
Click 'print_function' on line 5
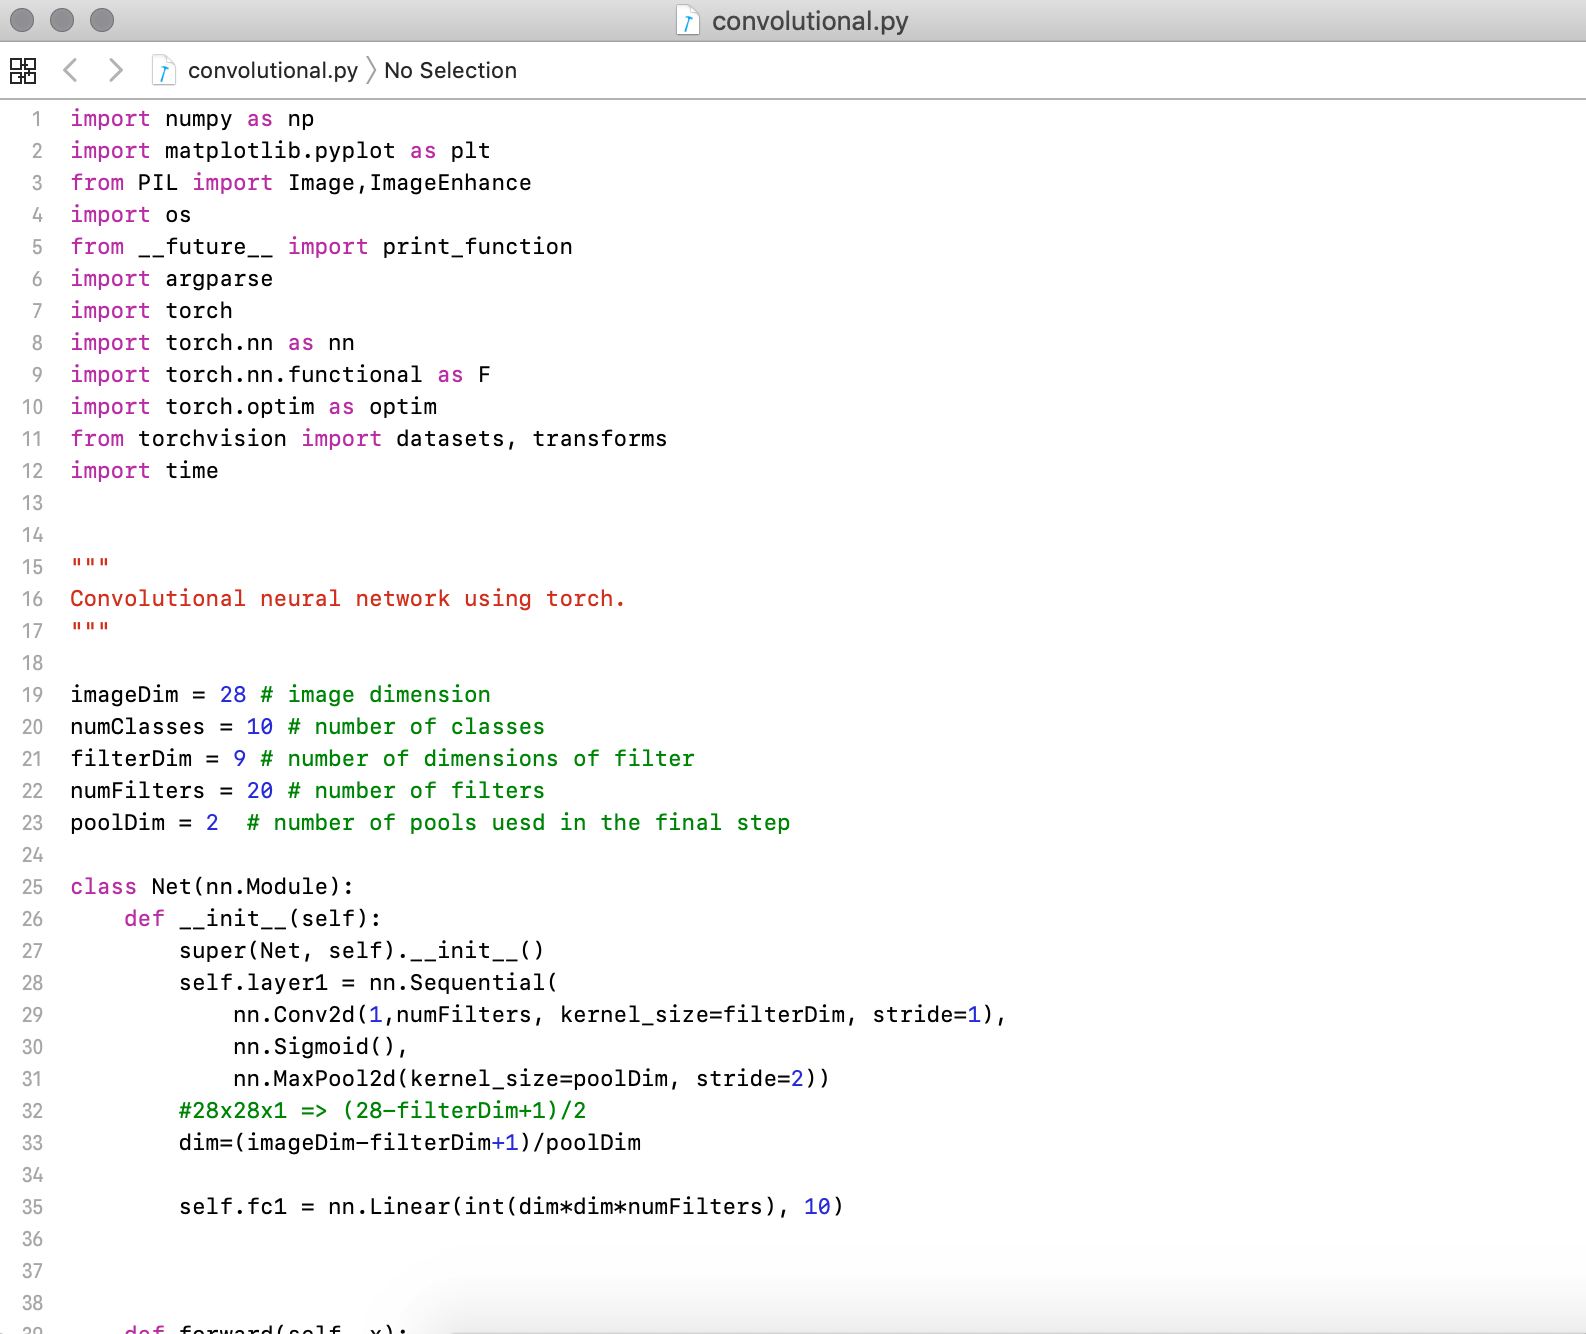click(477, 247)
